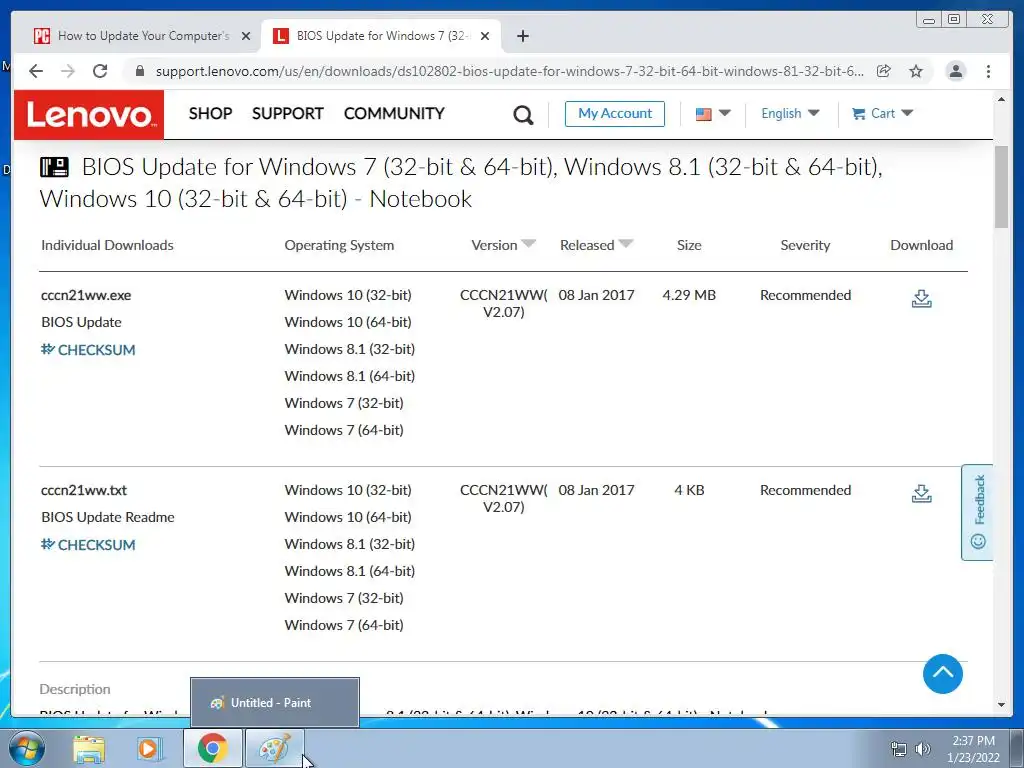Open CHECKSUM link for cccn21ww.exe
1024x768 pixels.
[88, 349]
